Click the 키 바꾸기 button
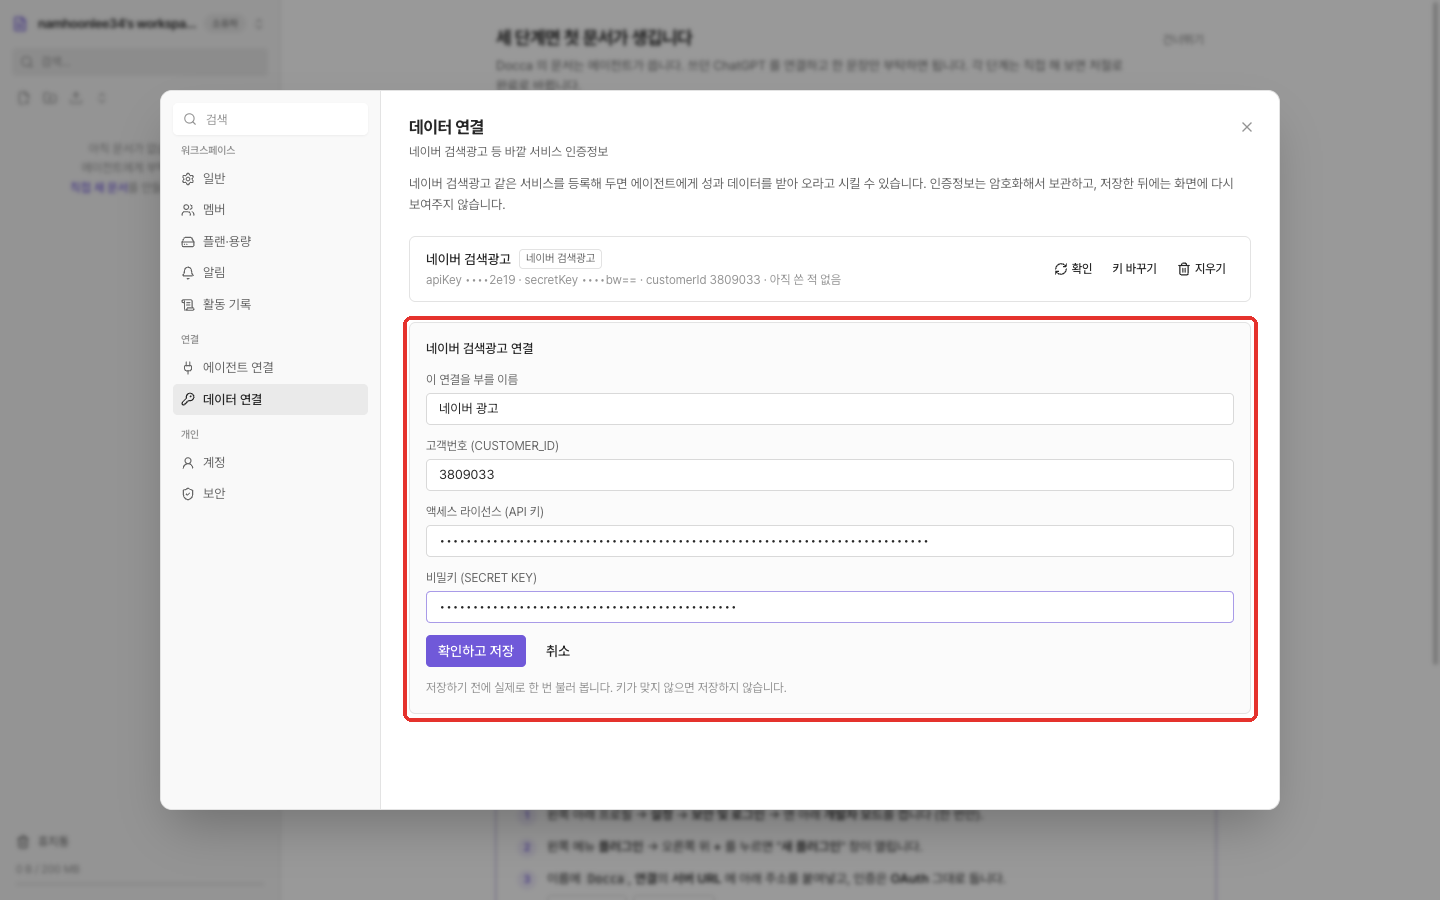Image resolution: width=1440 pixels, height=900 pixels. tap(1134, 269)
